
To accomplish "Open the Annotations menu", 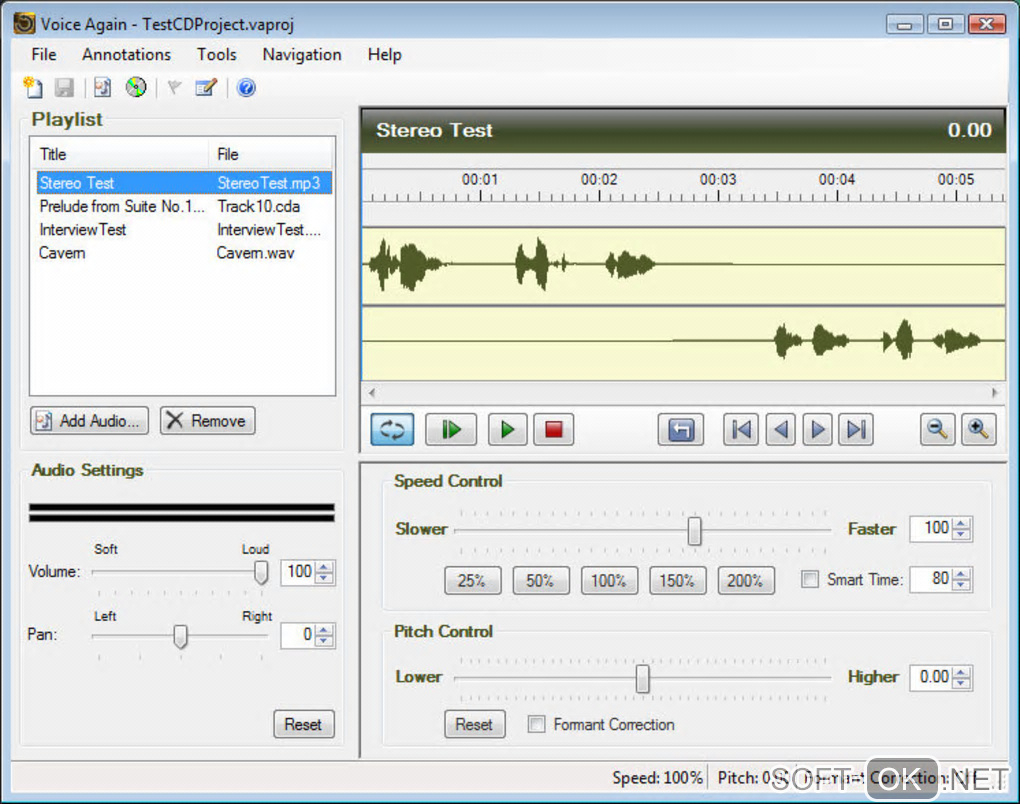I will [x=126, y=54].
